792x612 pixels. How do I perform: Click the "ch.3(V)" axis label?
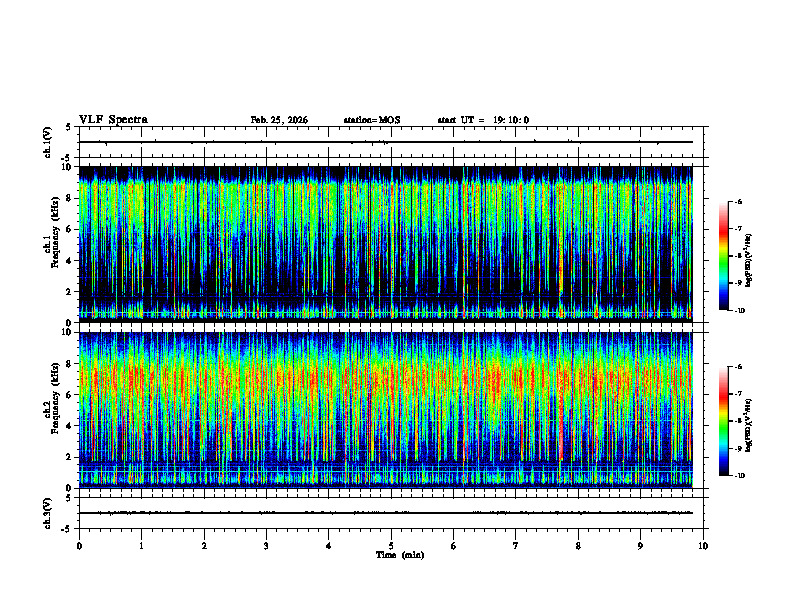(x=48, y=513)
